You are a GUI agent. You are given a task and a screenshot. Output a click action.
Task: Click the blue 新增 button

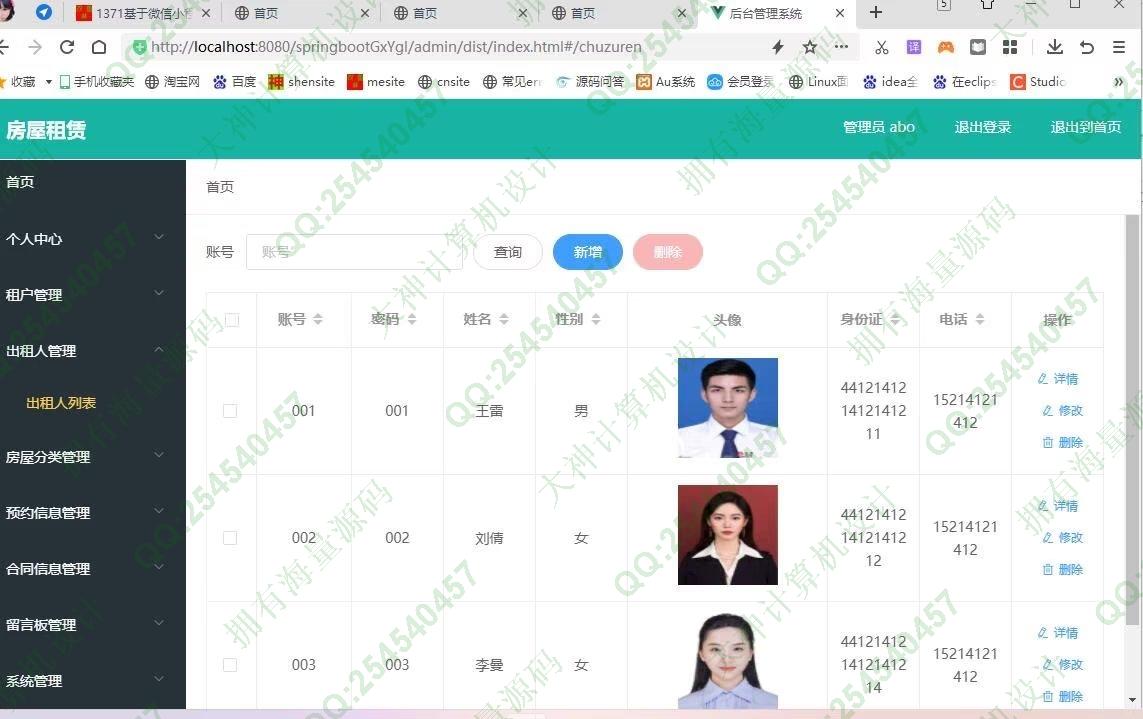(x=588, y=252)
